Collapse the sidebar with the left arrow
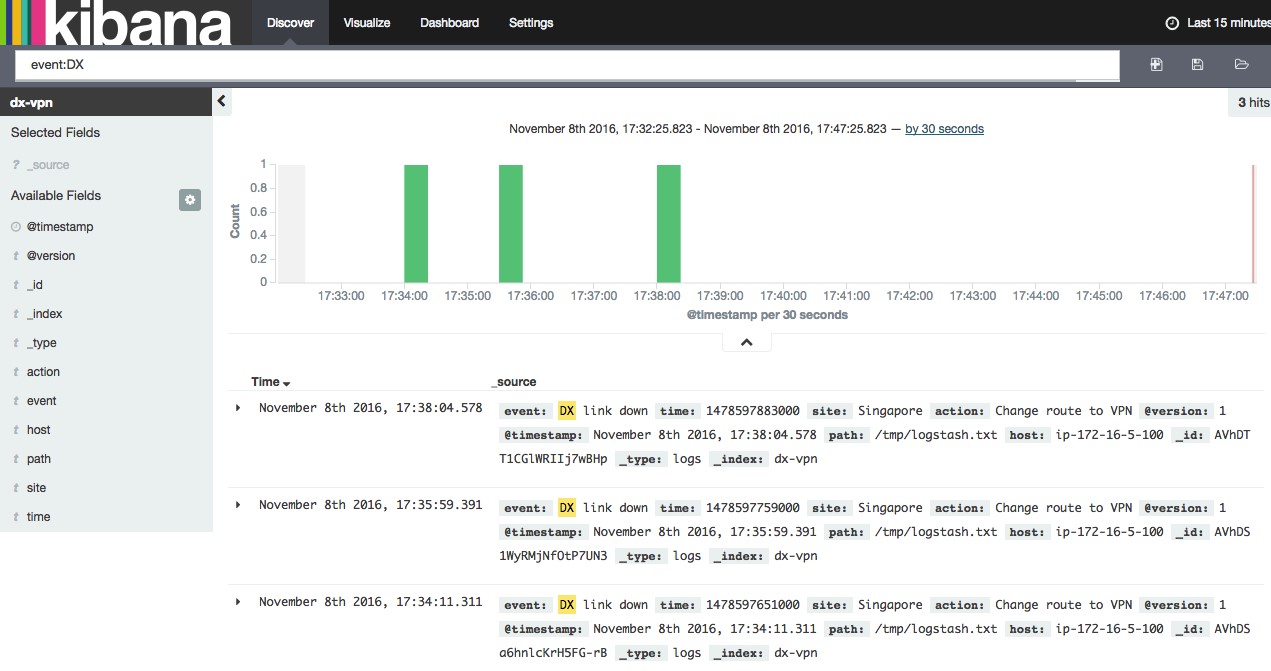1271x671 pixels. click(222, 101)
